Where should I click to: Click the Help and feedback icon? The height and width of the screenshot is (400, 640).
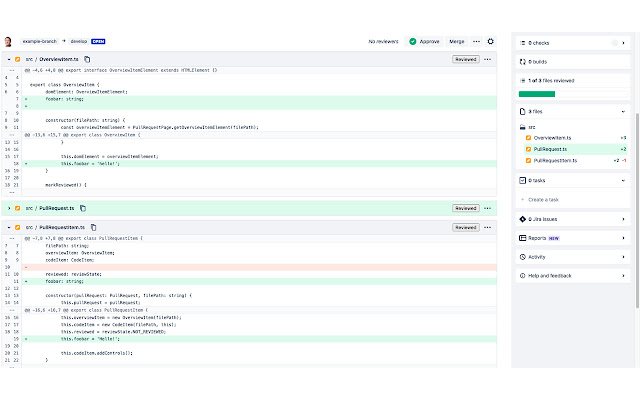point(522,276)
